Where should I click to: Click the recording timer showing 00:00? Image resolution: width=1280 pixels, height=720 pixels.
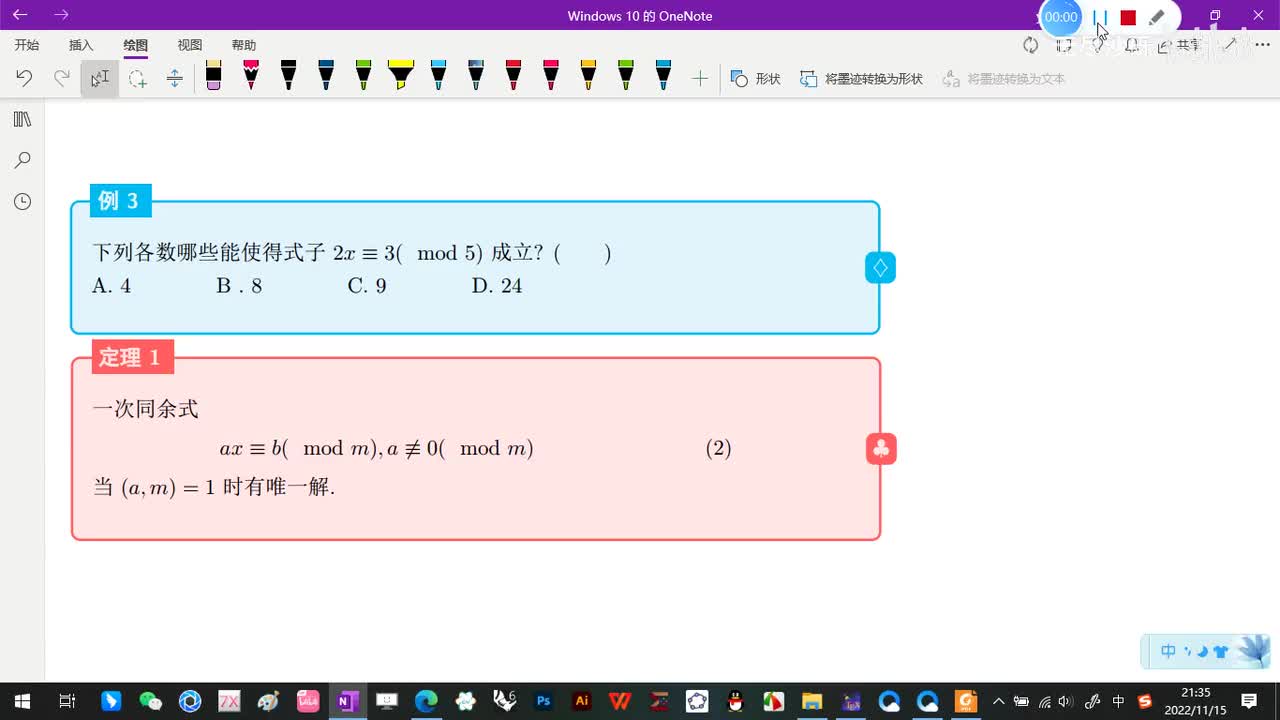1061,17
